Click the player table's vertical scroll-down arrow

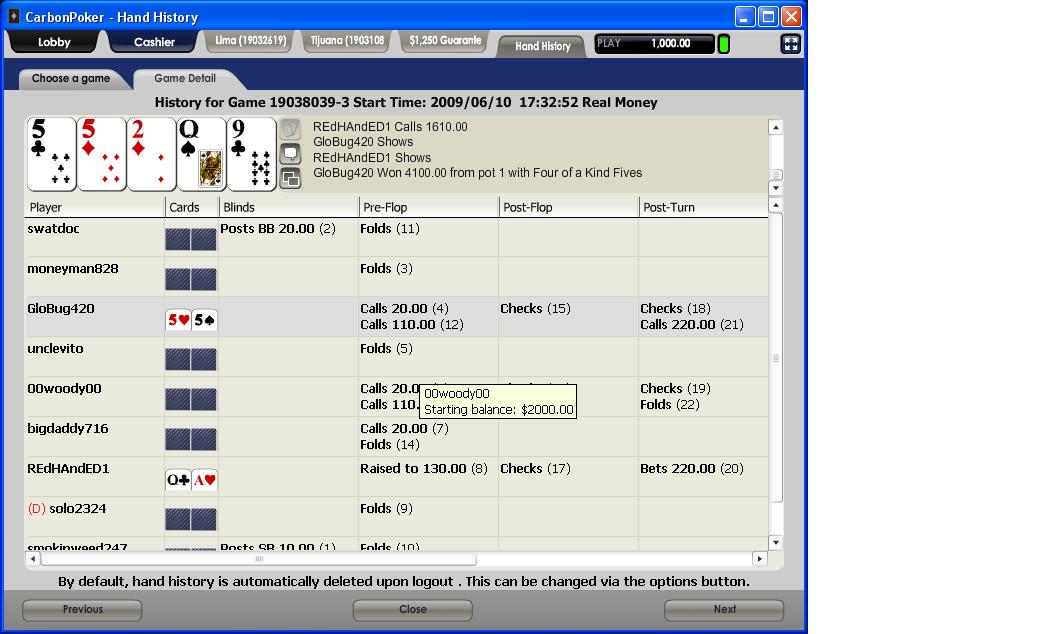775,542
